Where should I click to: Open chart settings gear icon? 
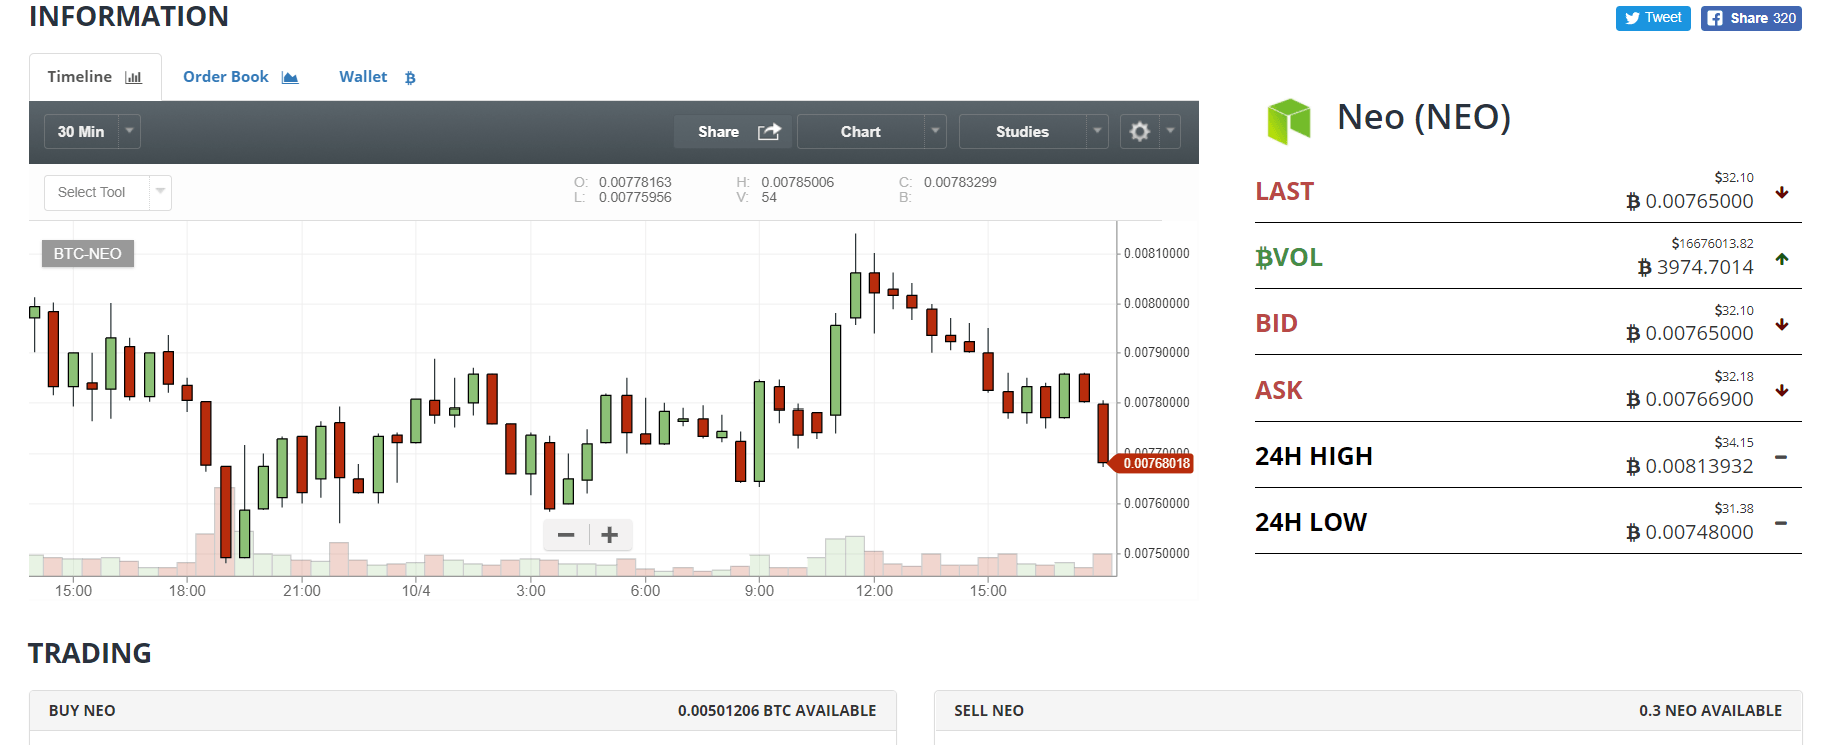1140,131
